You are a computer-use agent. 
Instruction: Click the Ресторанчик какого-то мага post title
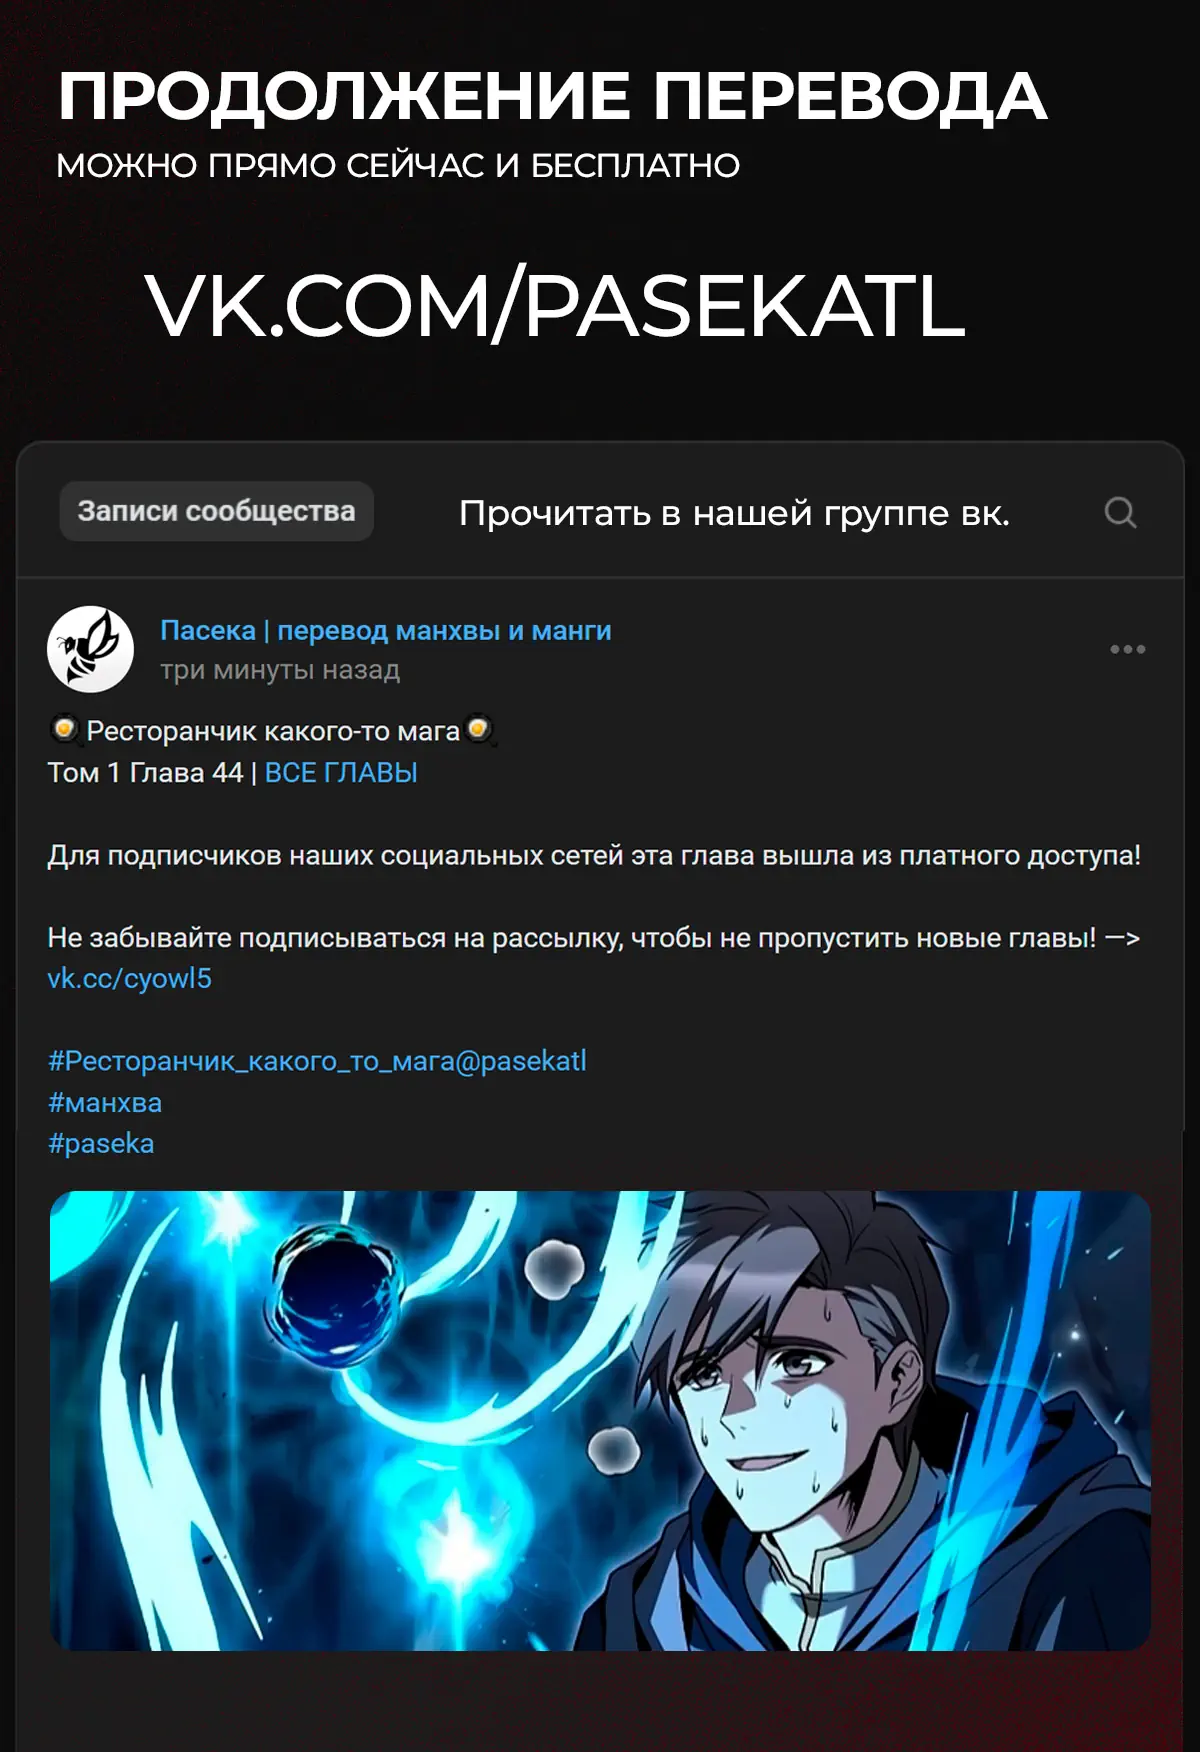273,731
